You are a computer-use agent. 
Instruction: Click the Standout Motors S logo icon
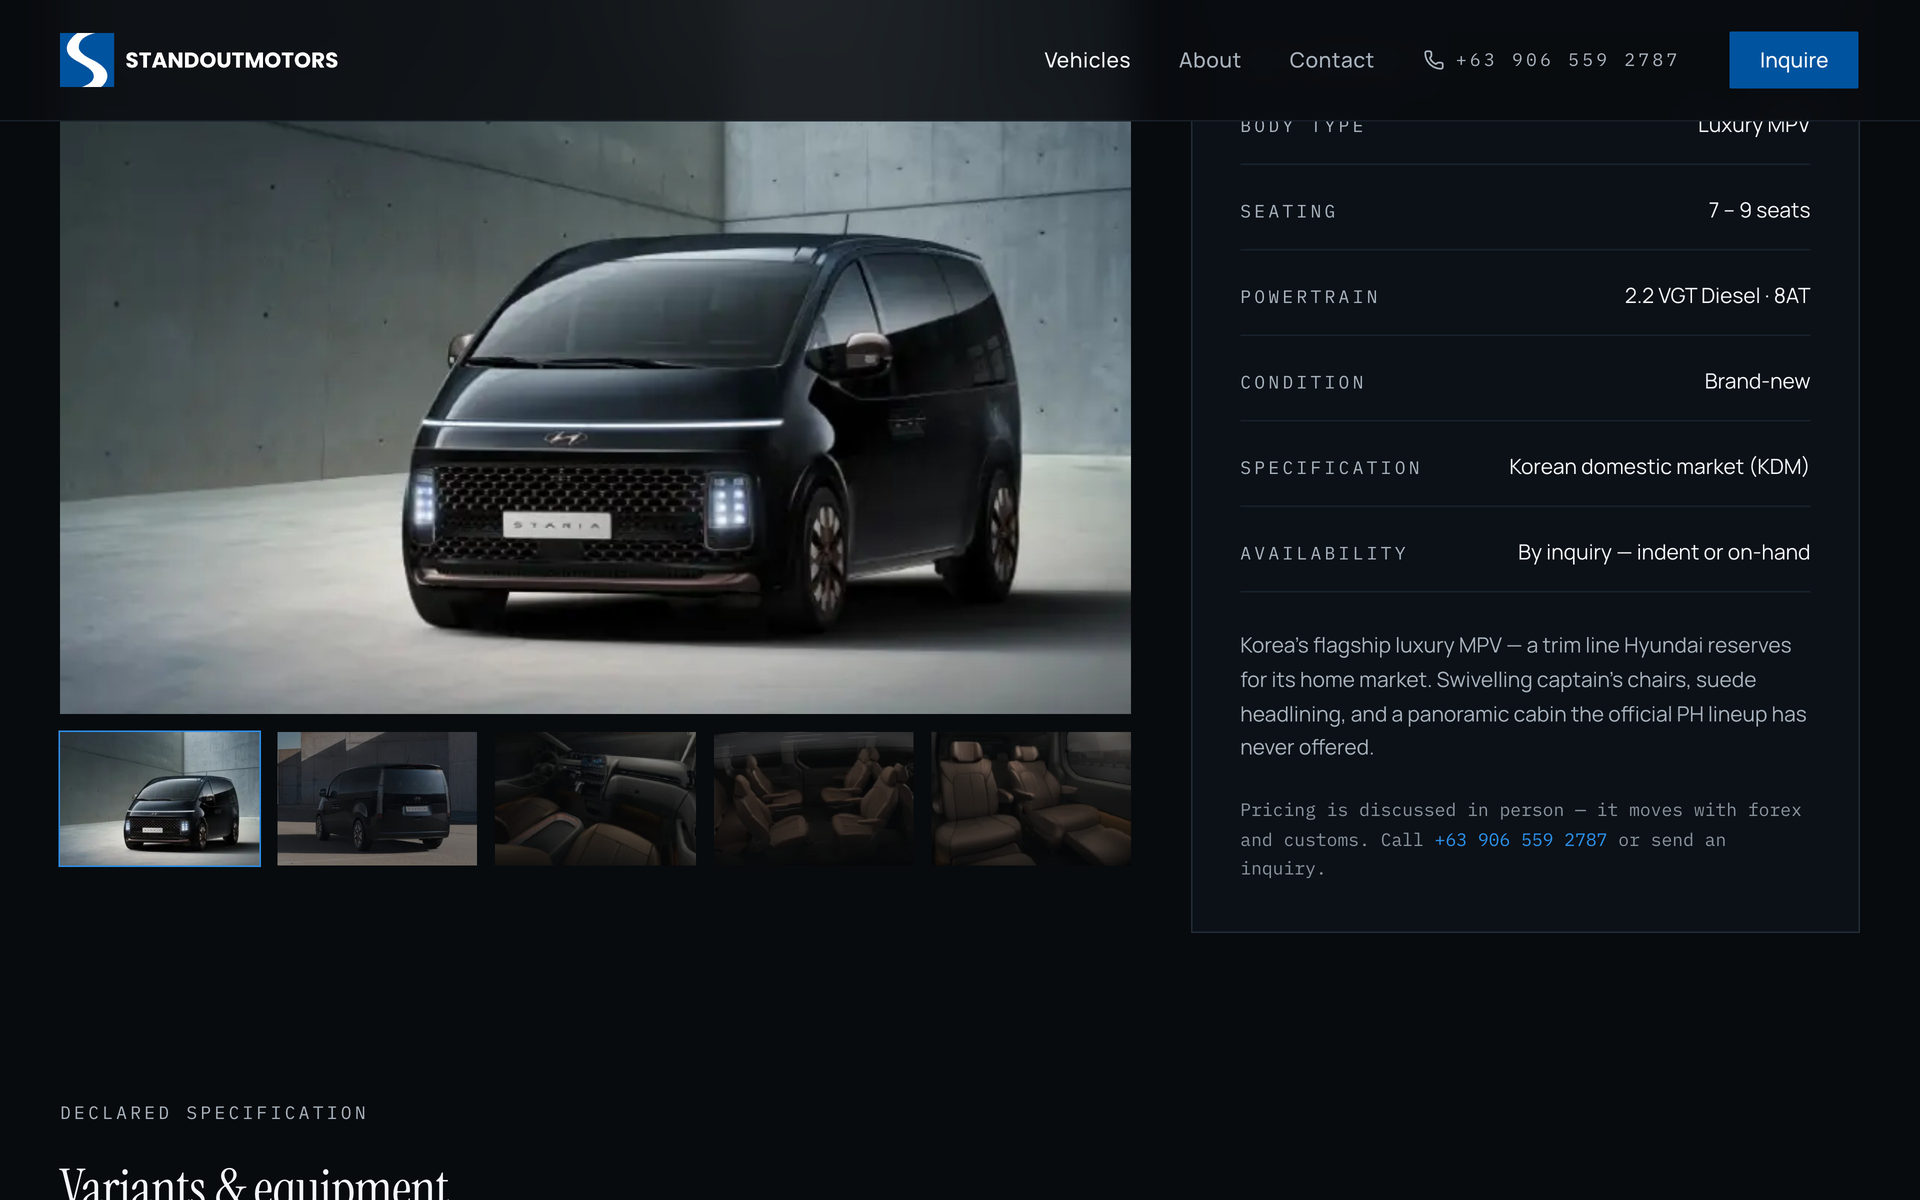click(x=87, y=60)
